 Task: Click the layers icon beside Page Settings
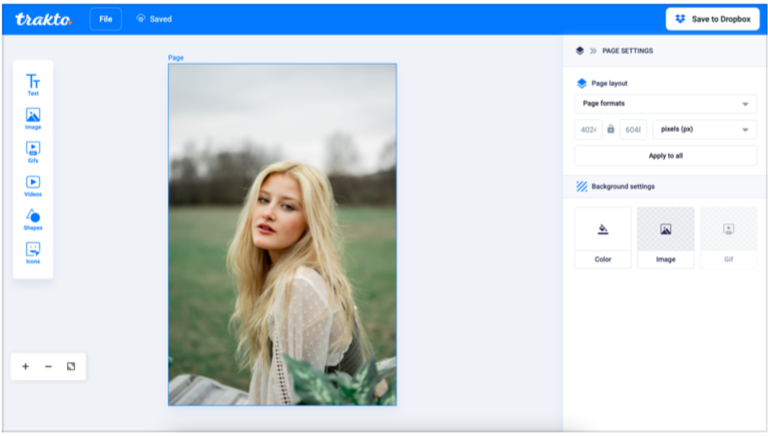point(580,50)
